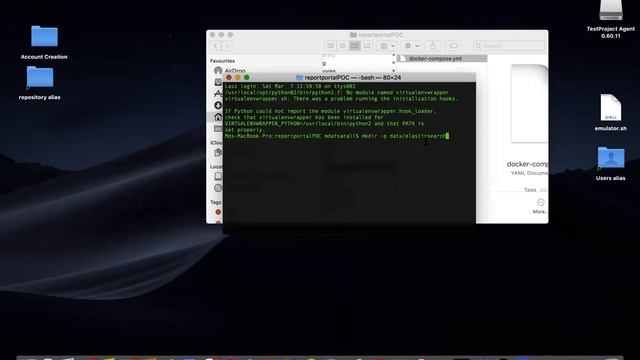Switch Finder to list view
Viewport: 640px width, 360px height.
point(342,46)
